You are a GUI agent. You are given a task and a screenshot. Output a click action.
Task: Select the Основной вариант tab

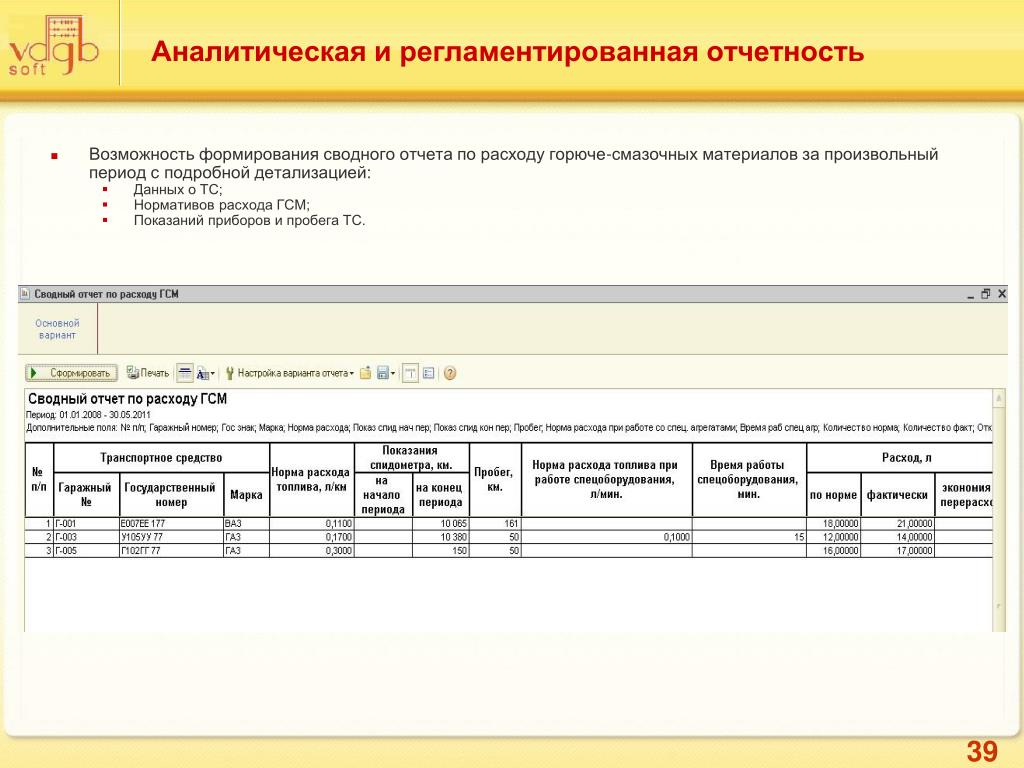coord(57,328)
